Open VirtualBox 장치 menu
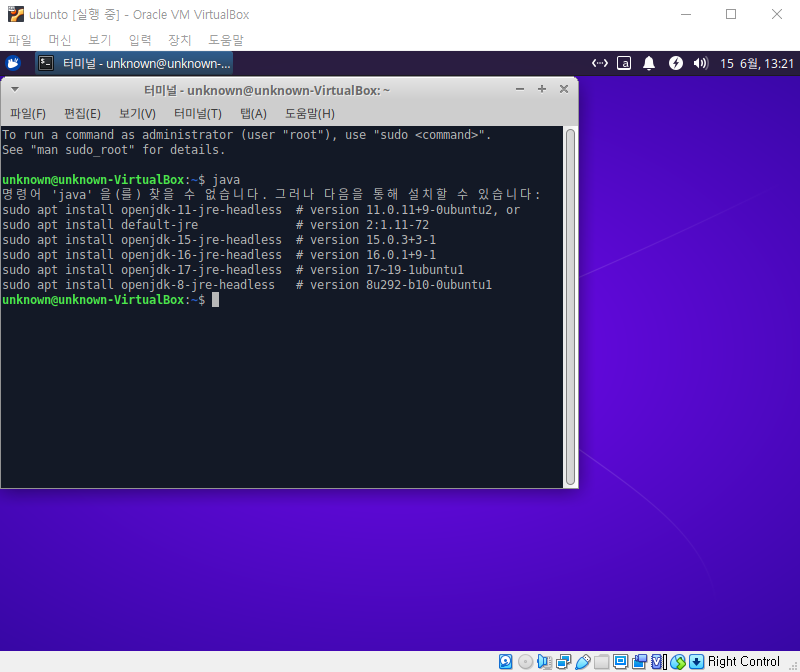 (180, 40)
